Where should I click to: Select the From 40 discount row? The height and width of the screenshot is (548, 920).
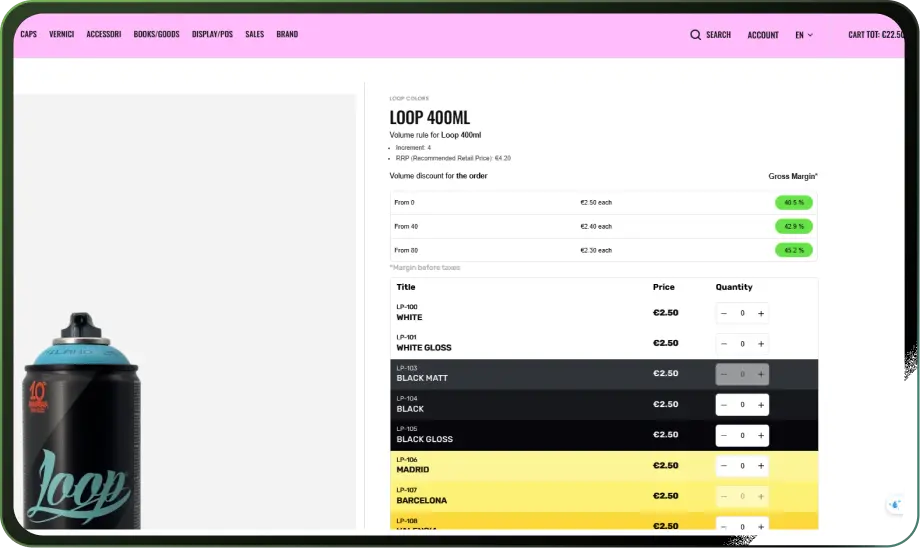pos(604,226)
